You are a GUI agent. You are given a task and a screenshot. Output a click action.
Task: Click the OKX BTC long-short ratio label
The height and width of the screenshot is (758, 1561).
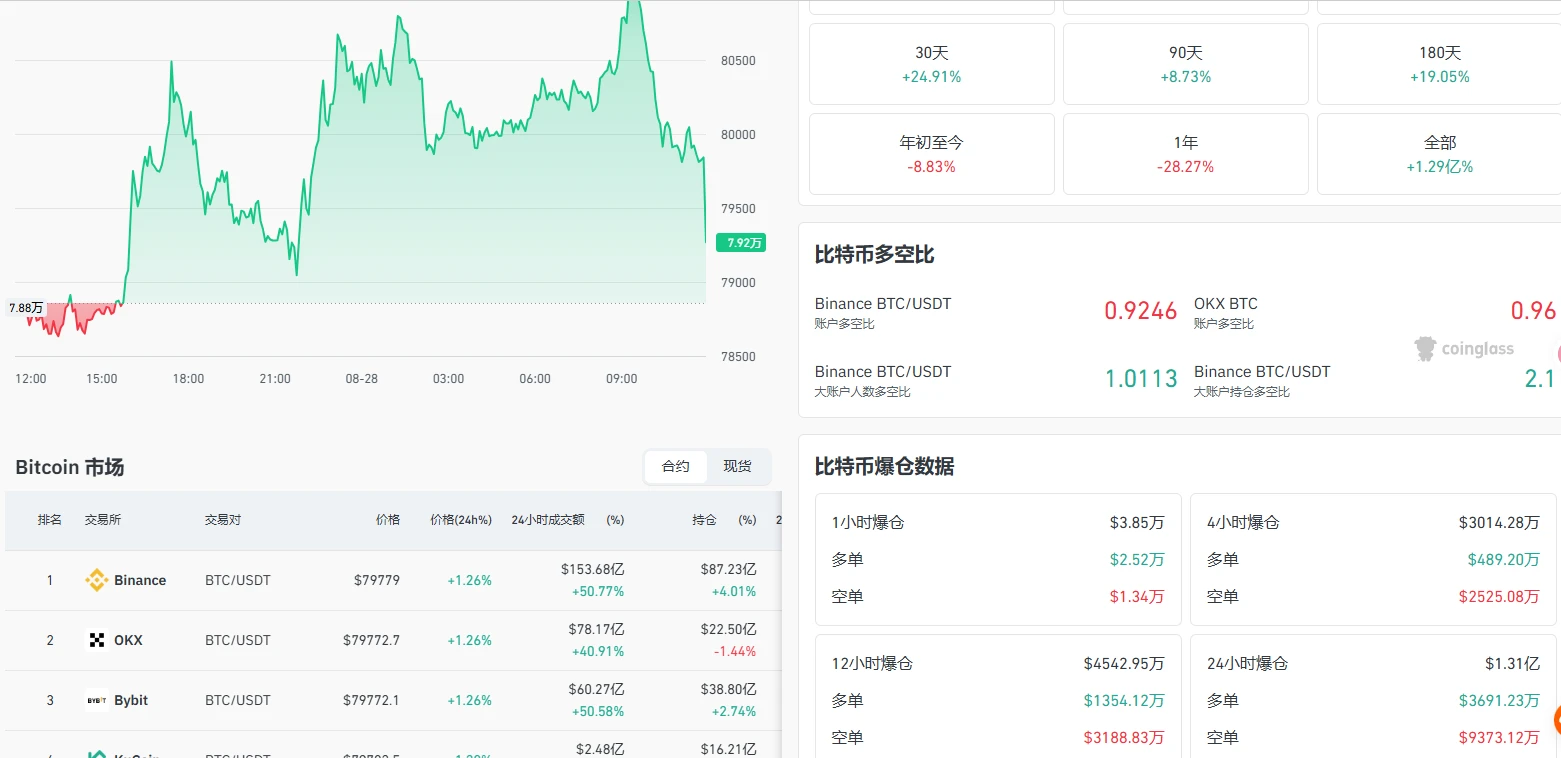[x=1226, y=304]
